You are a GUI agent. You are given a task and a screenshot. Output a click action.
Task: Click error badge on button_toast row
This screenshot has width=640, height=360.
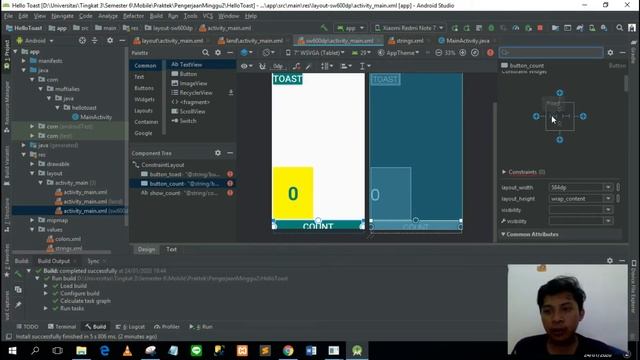(x=230, y=174)
